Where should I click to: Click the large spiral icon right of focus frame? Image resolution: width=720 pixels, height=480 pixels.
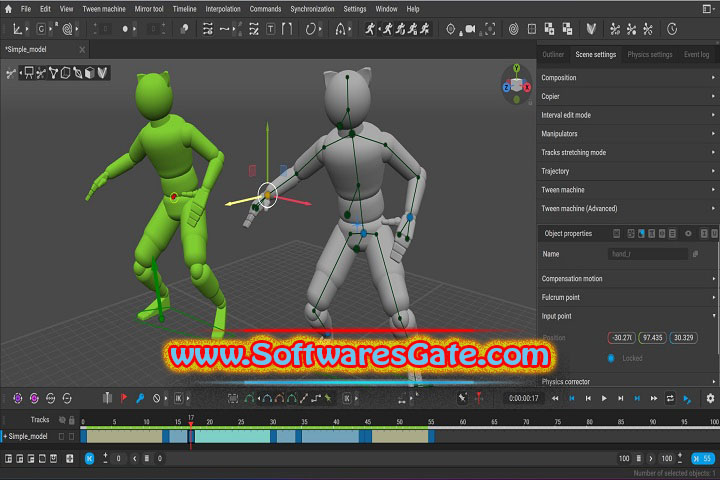[x=513, y=29]
